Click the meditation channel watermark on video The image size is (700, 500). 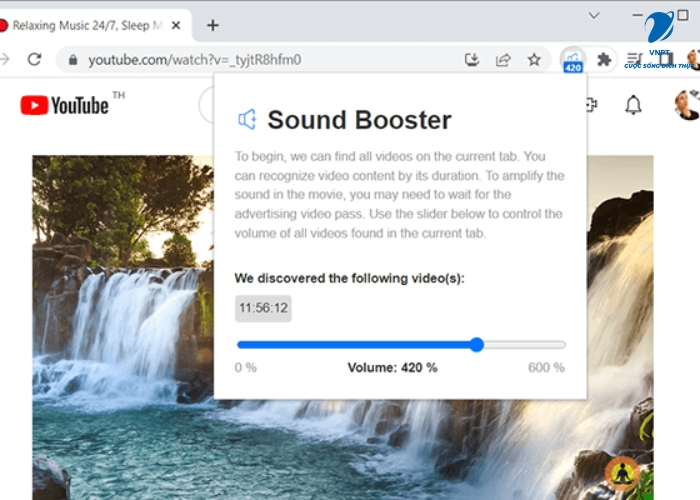coord(621,474)
